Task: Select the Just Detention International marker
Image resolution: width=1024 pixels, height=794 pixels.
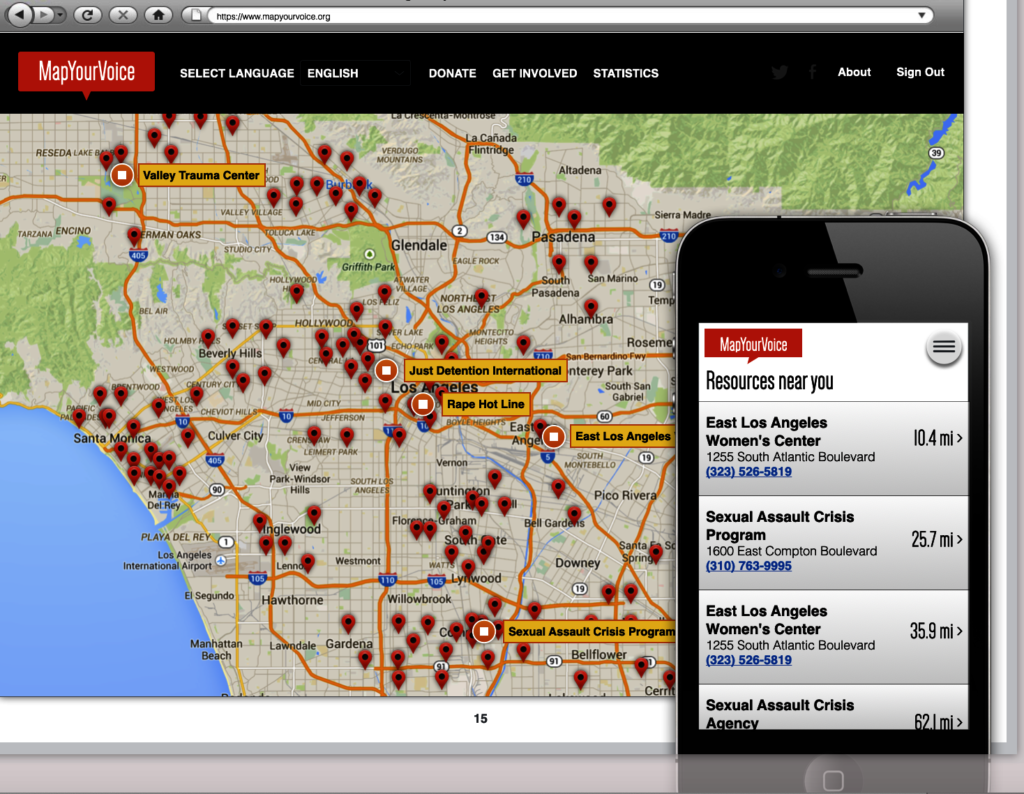Action: tap(386, 370)
